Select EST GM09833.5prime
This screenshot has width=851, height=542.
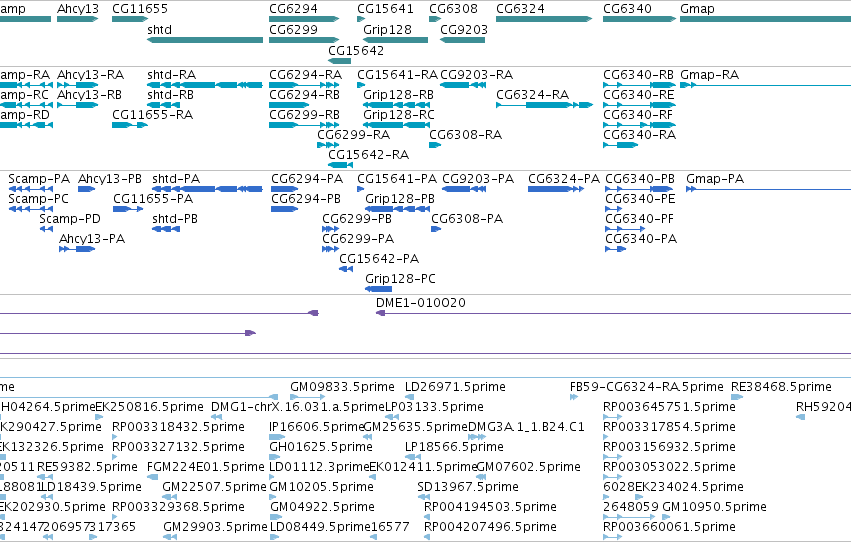(342, 387)
